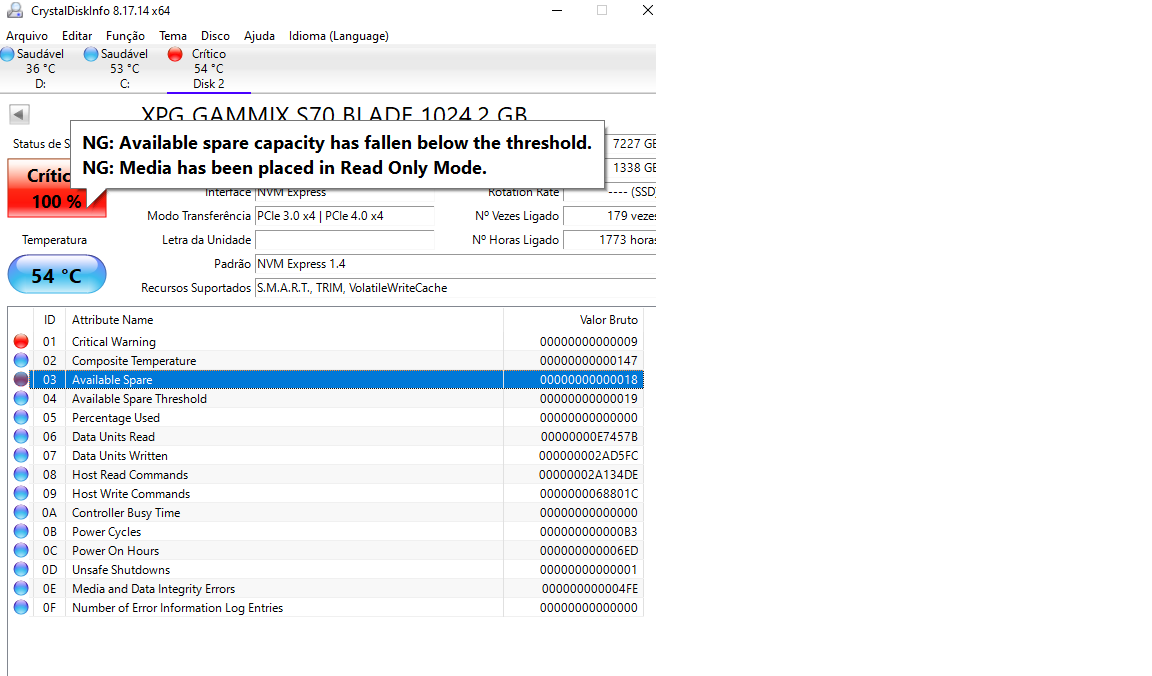Open the Idioma (Language) menu
The width and height of the screenshot is (1152, 676).
[x=339, y=36]
